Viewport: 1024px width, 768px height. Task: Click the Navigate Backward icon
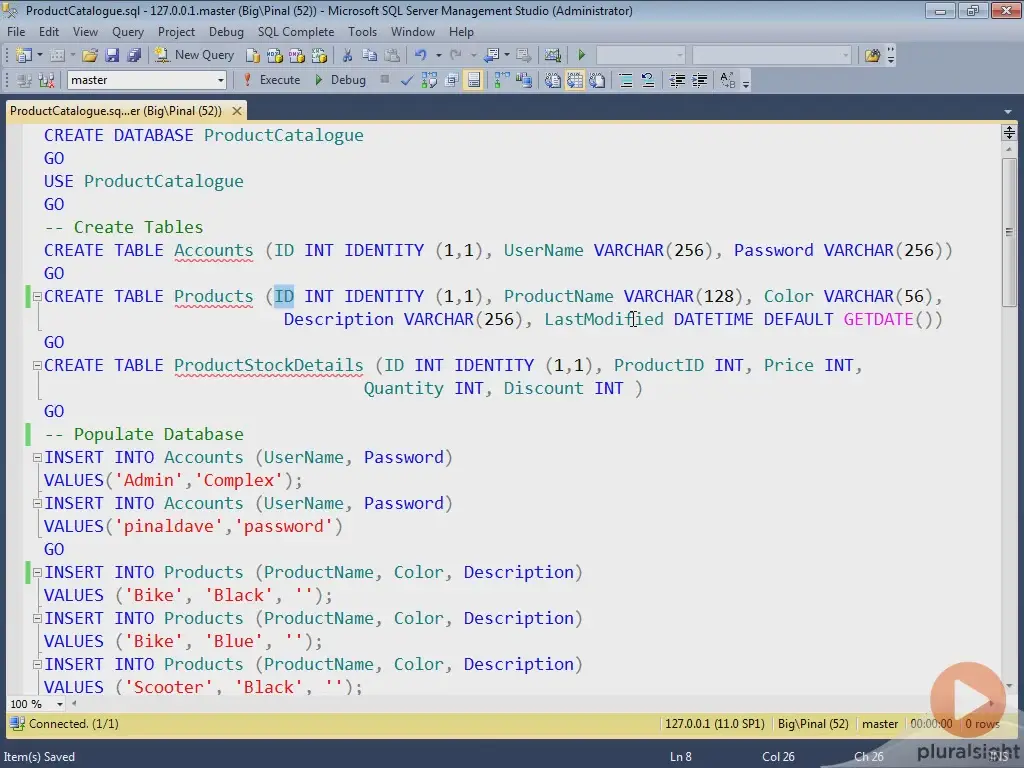492,56
